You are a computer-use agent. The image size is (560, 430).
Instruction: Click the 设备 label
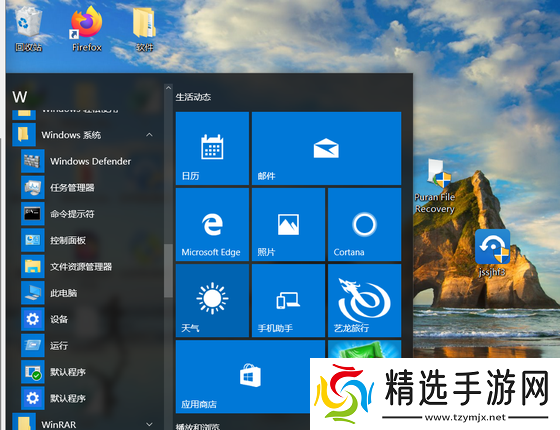pyautogui.click(x=59, y=319)
